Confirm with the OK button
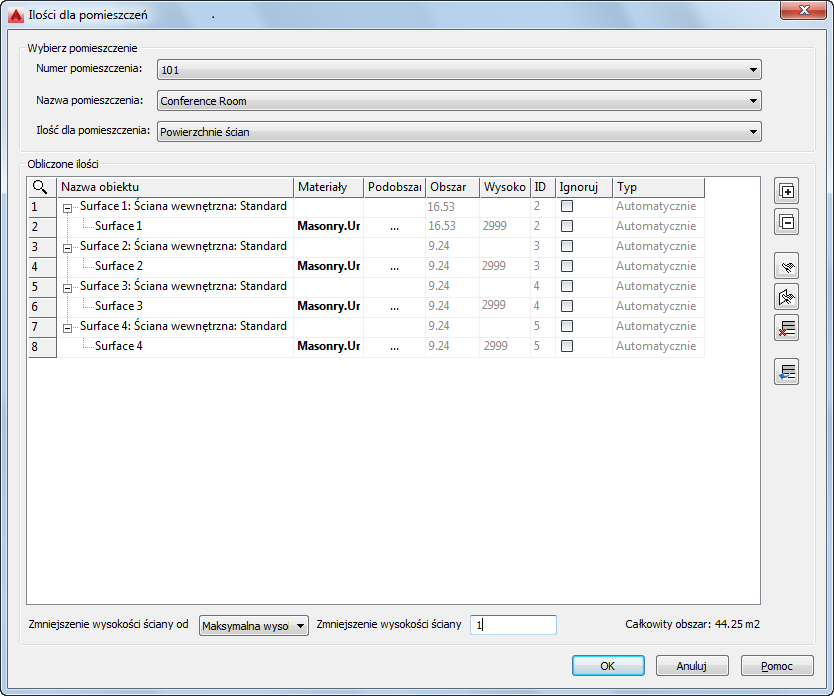 [x=608, y=666]
